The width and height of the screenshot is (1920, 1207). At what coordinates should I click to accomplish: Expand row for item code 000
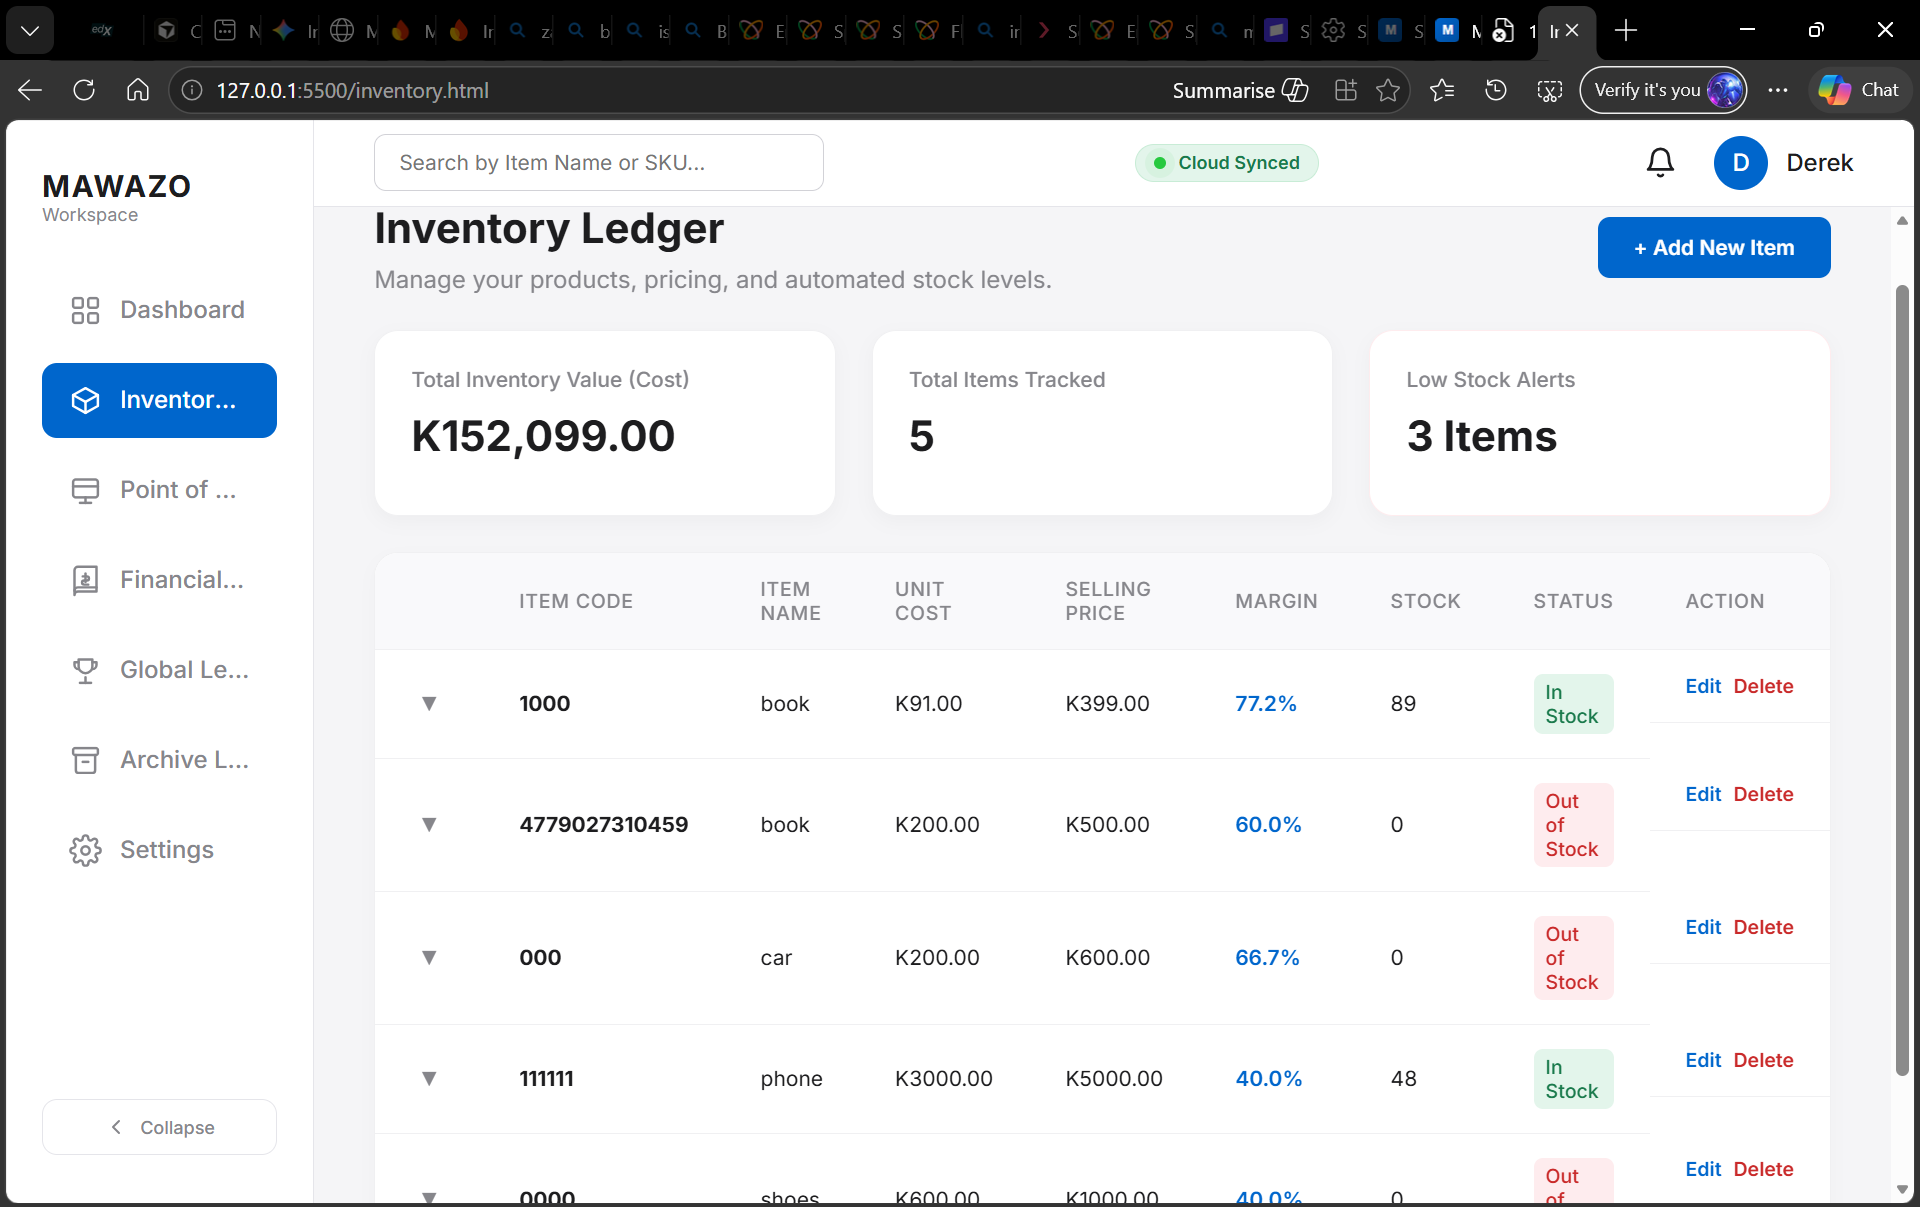tap(429, 958)
